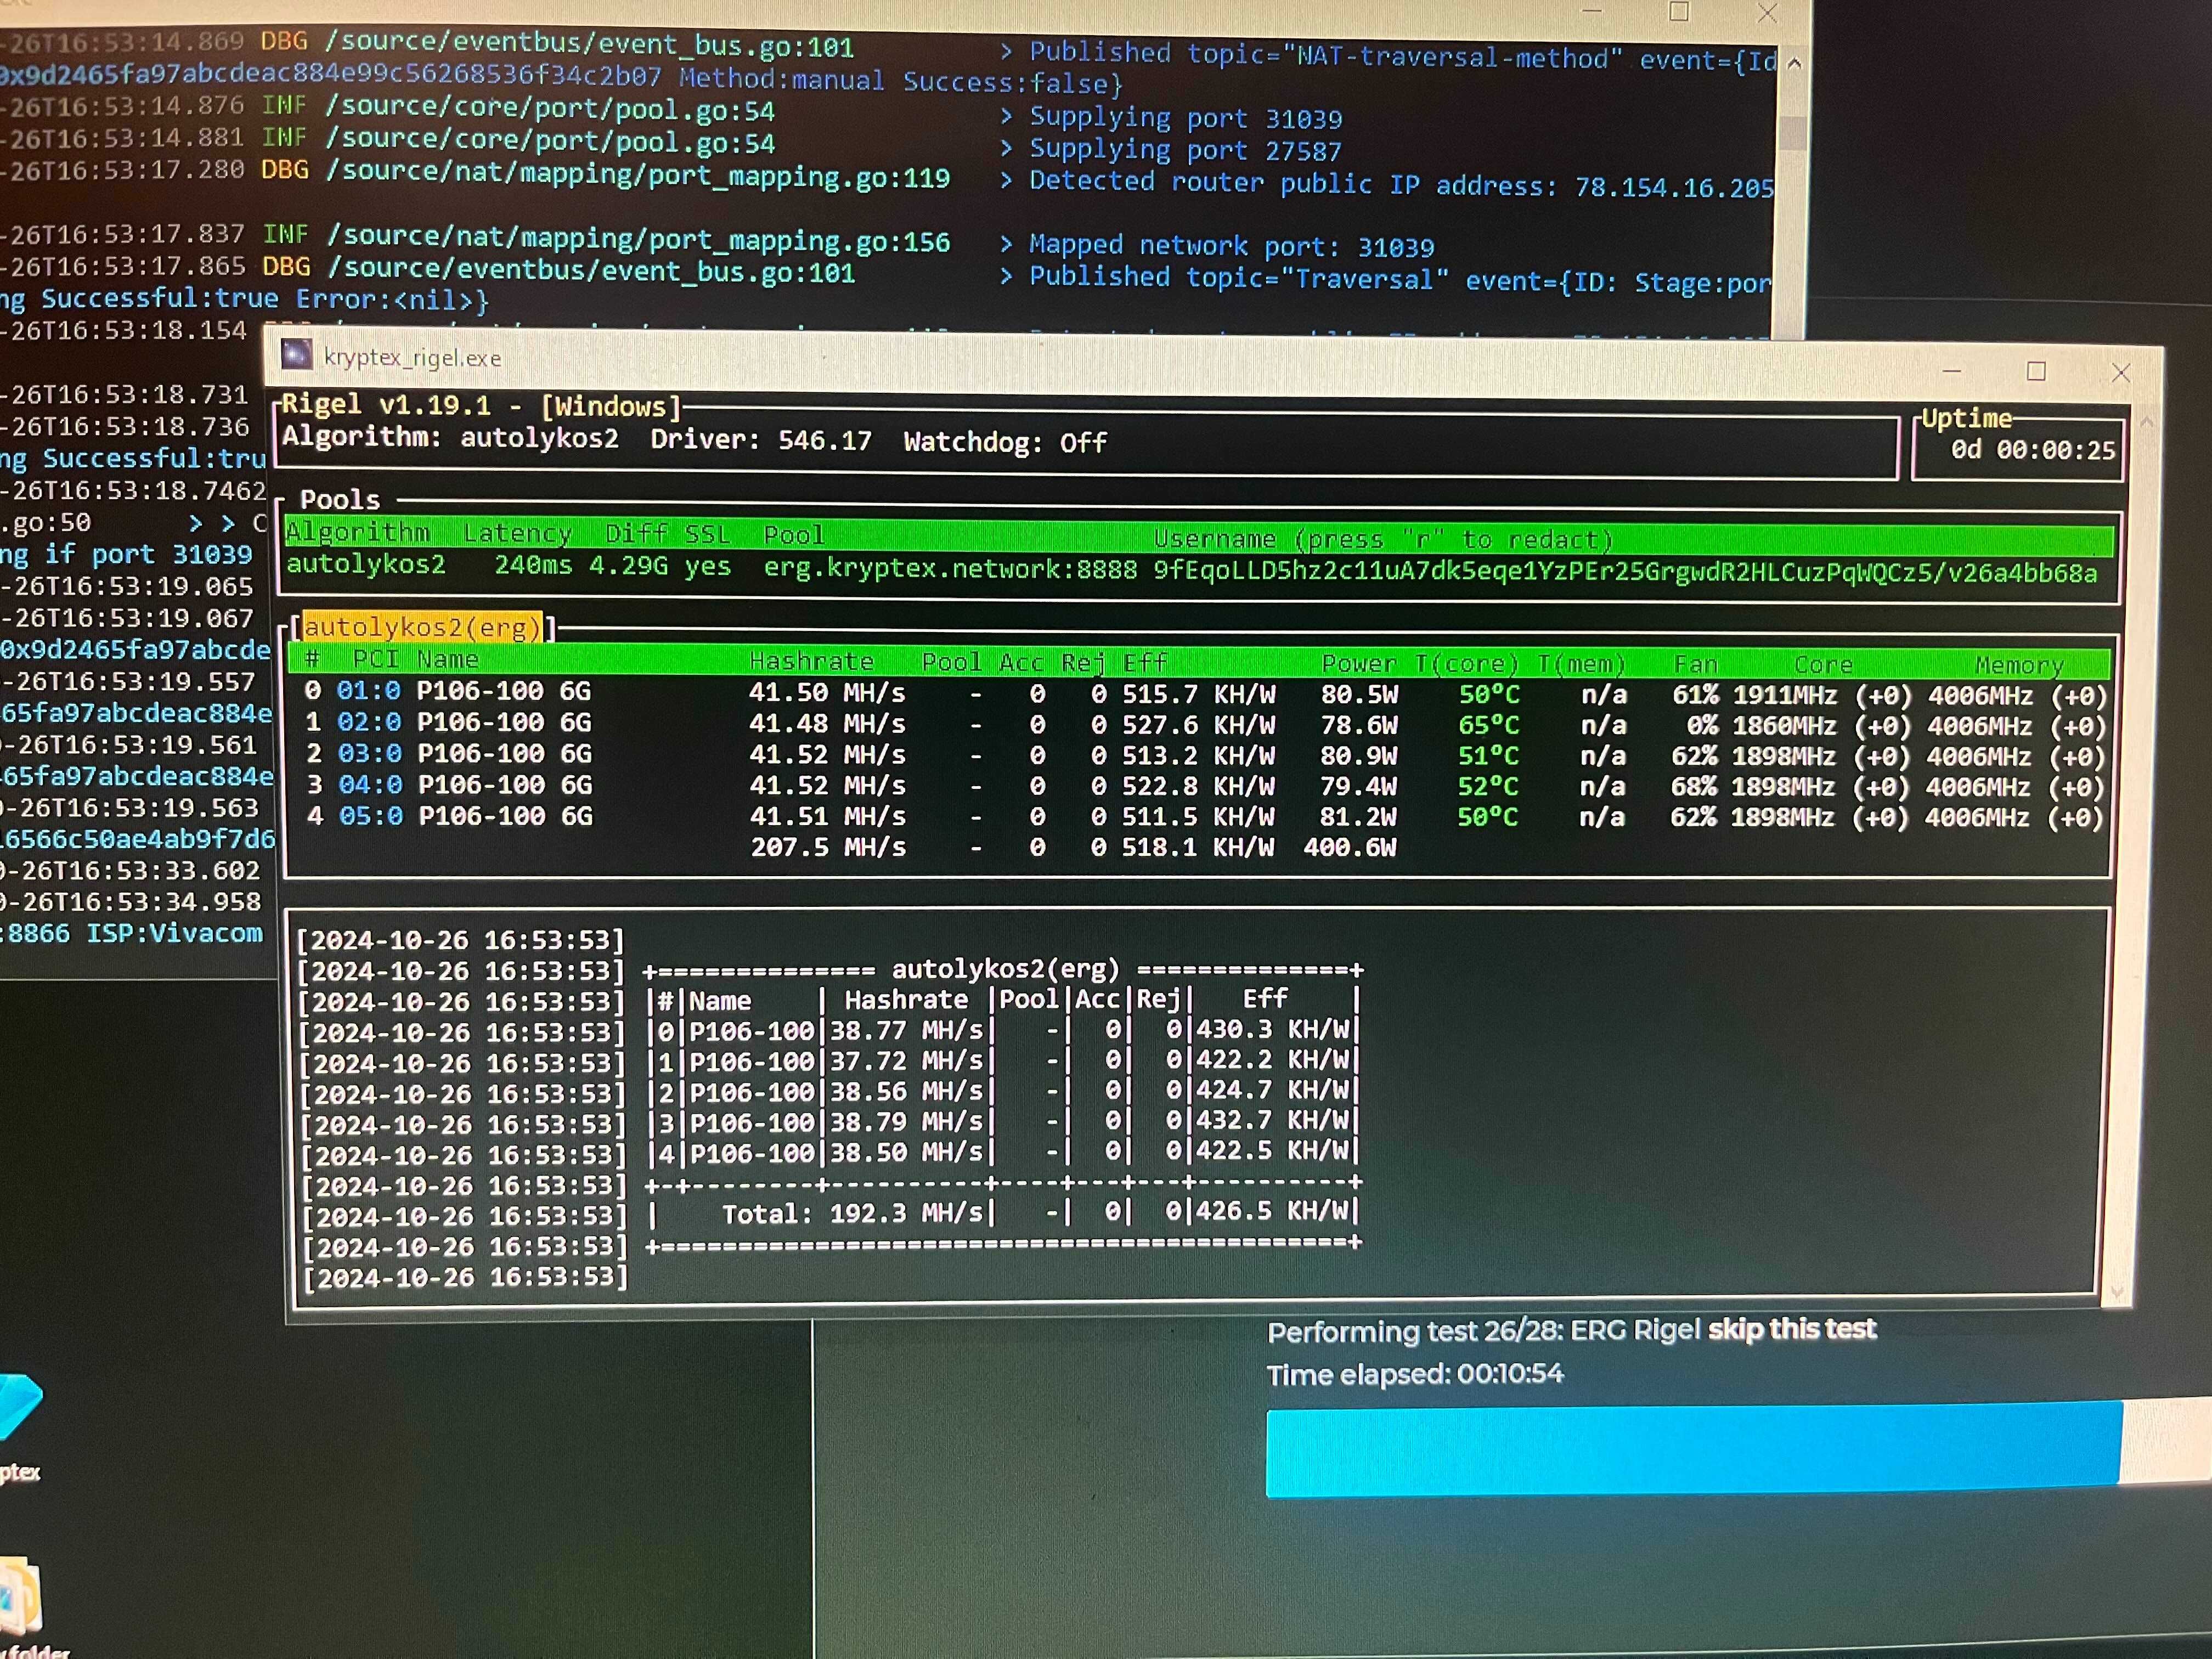Click the Uptime value "0d 00:00:25"
This screenshot has height=1659, width=2212.
[2033, 450]
